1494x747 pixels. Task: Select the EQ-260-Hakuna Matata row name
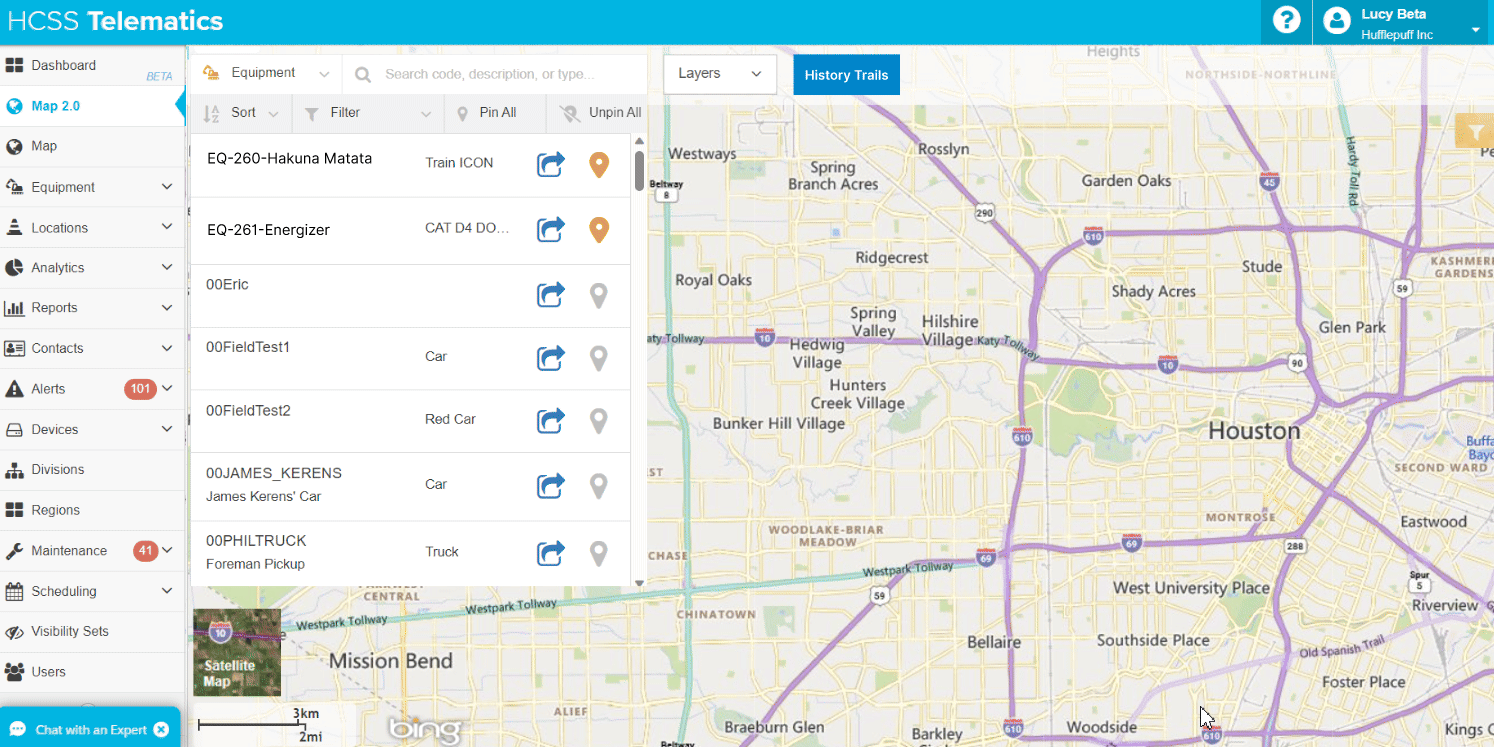[x=289, y=158]
